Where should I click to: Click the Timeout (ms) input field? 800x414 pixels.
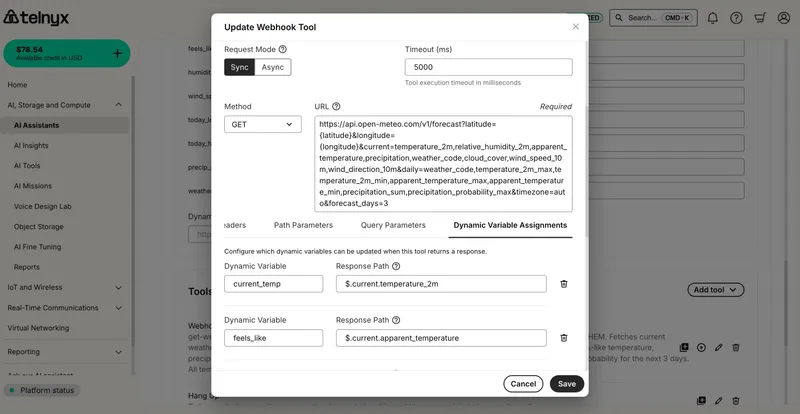coord(488,67)
